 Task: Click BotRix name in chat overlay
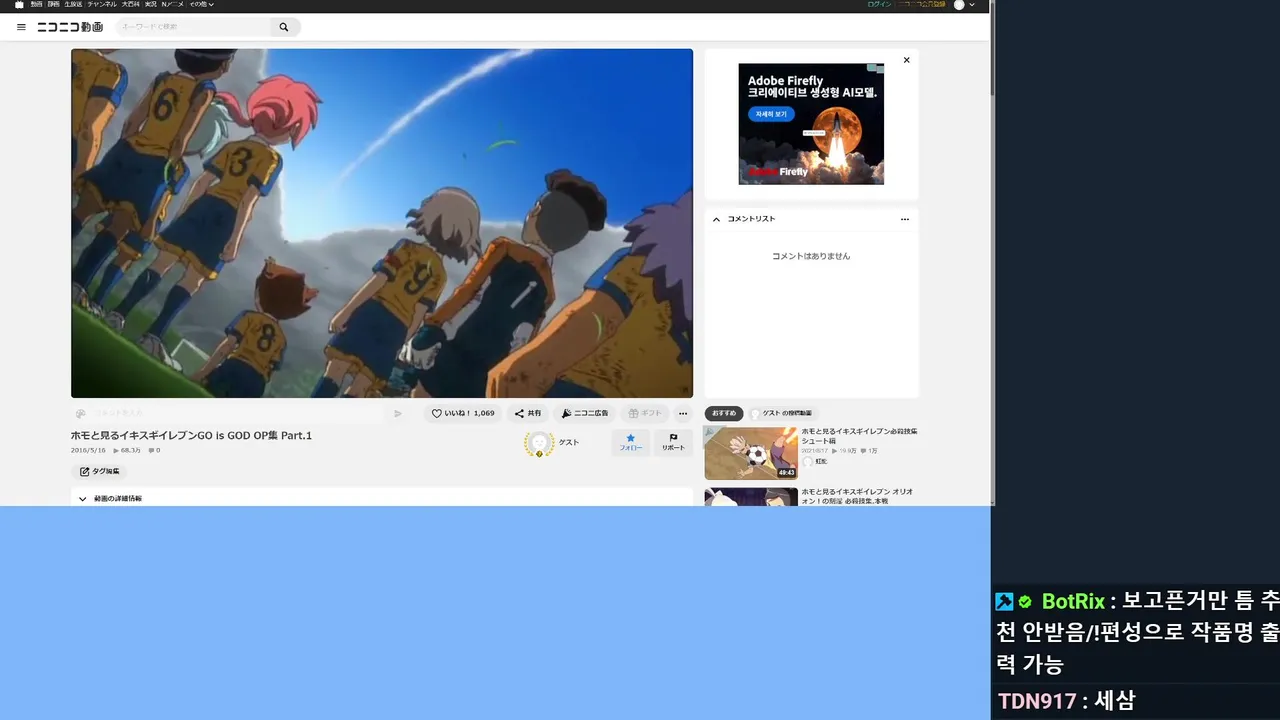click(x=1073, y=602)
